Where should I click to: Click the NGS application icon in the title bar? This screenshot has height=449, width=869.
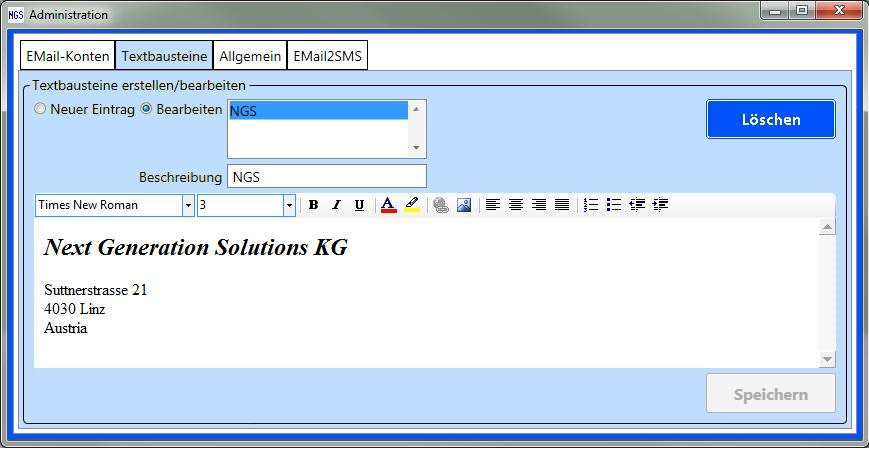(x=16, y=15)
